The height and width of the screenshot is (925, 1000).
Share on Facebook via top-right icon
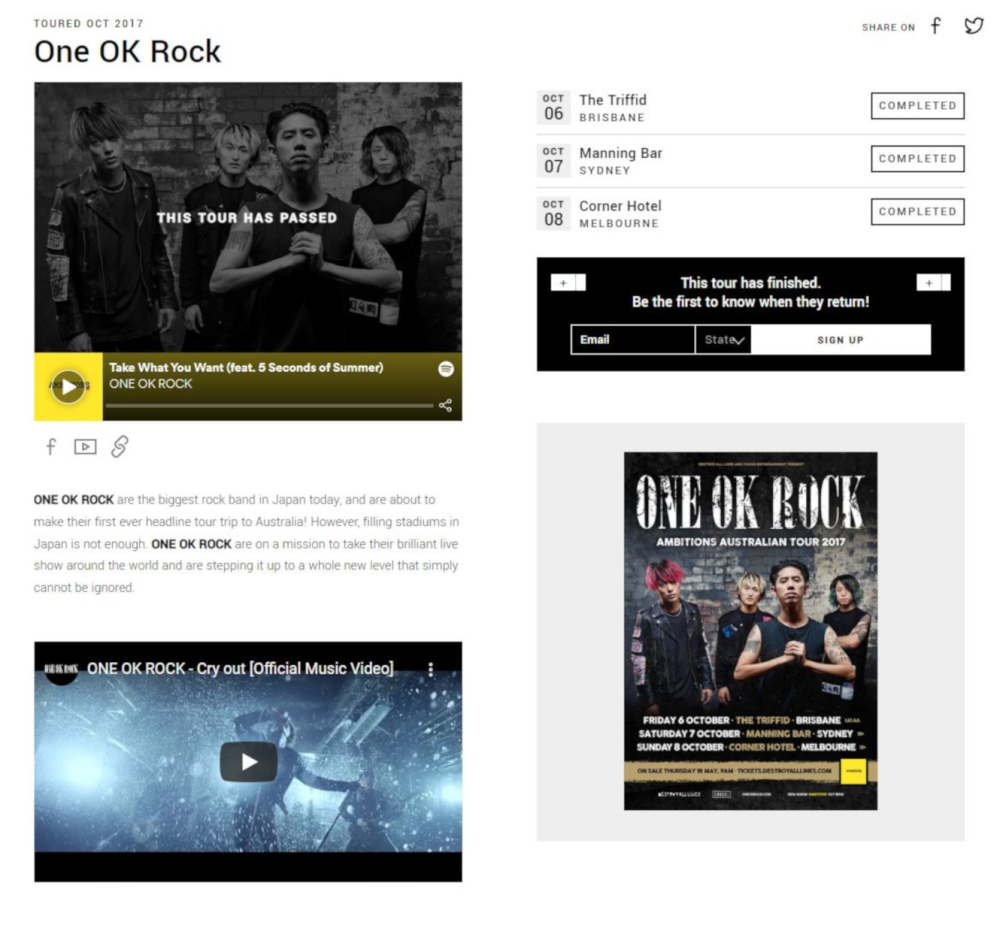(x=936, y=26)
